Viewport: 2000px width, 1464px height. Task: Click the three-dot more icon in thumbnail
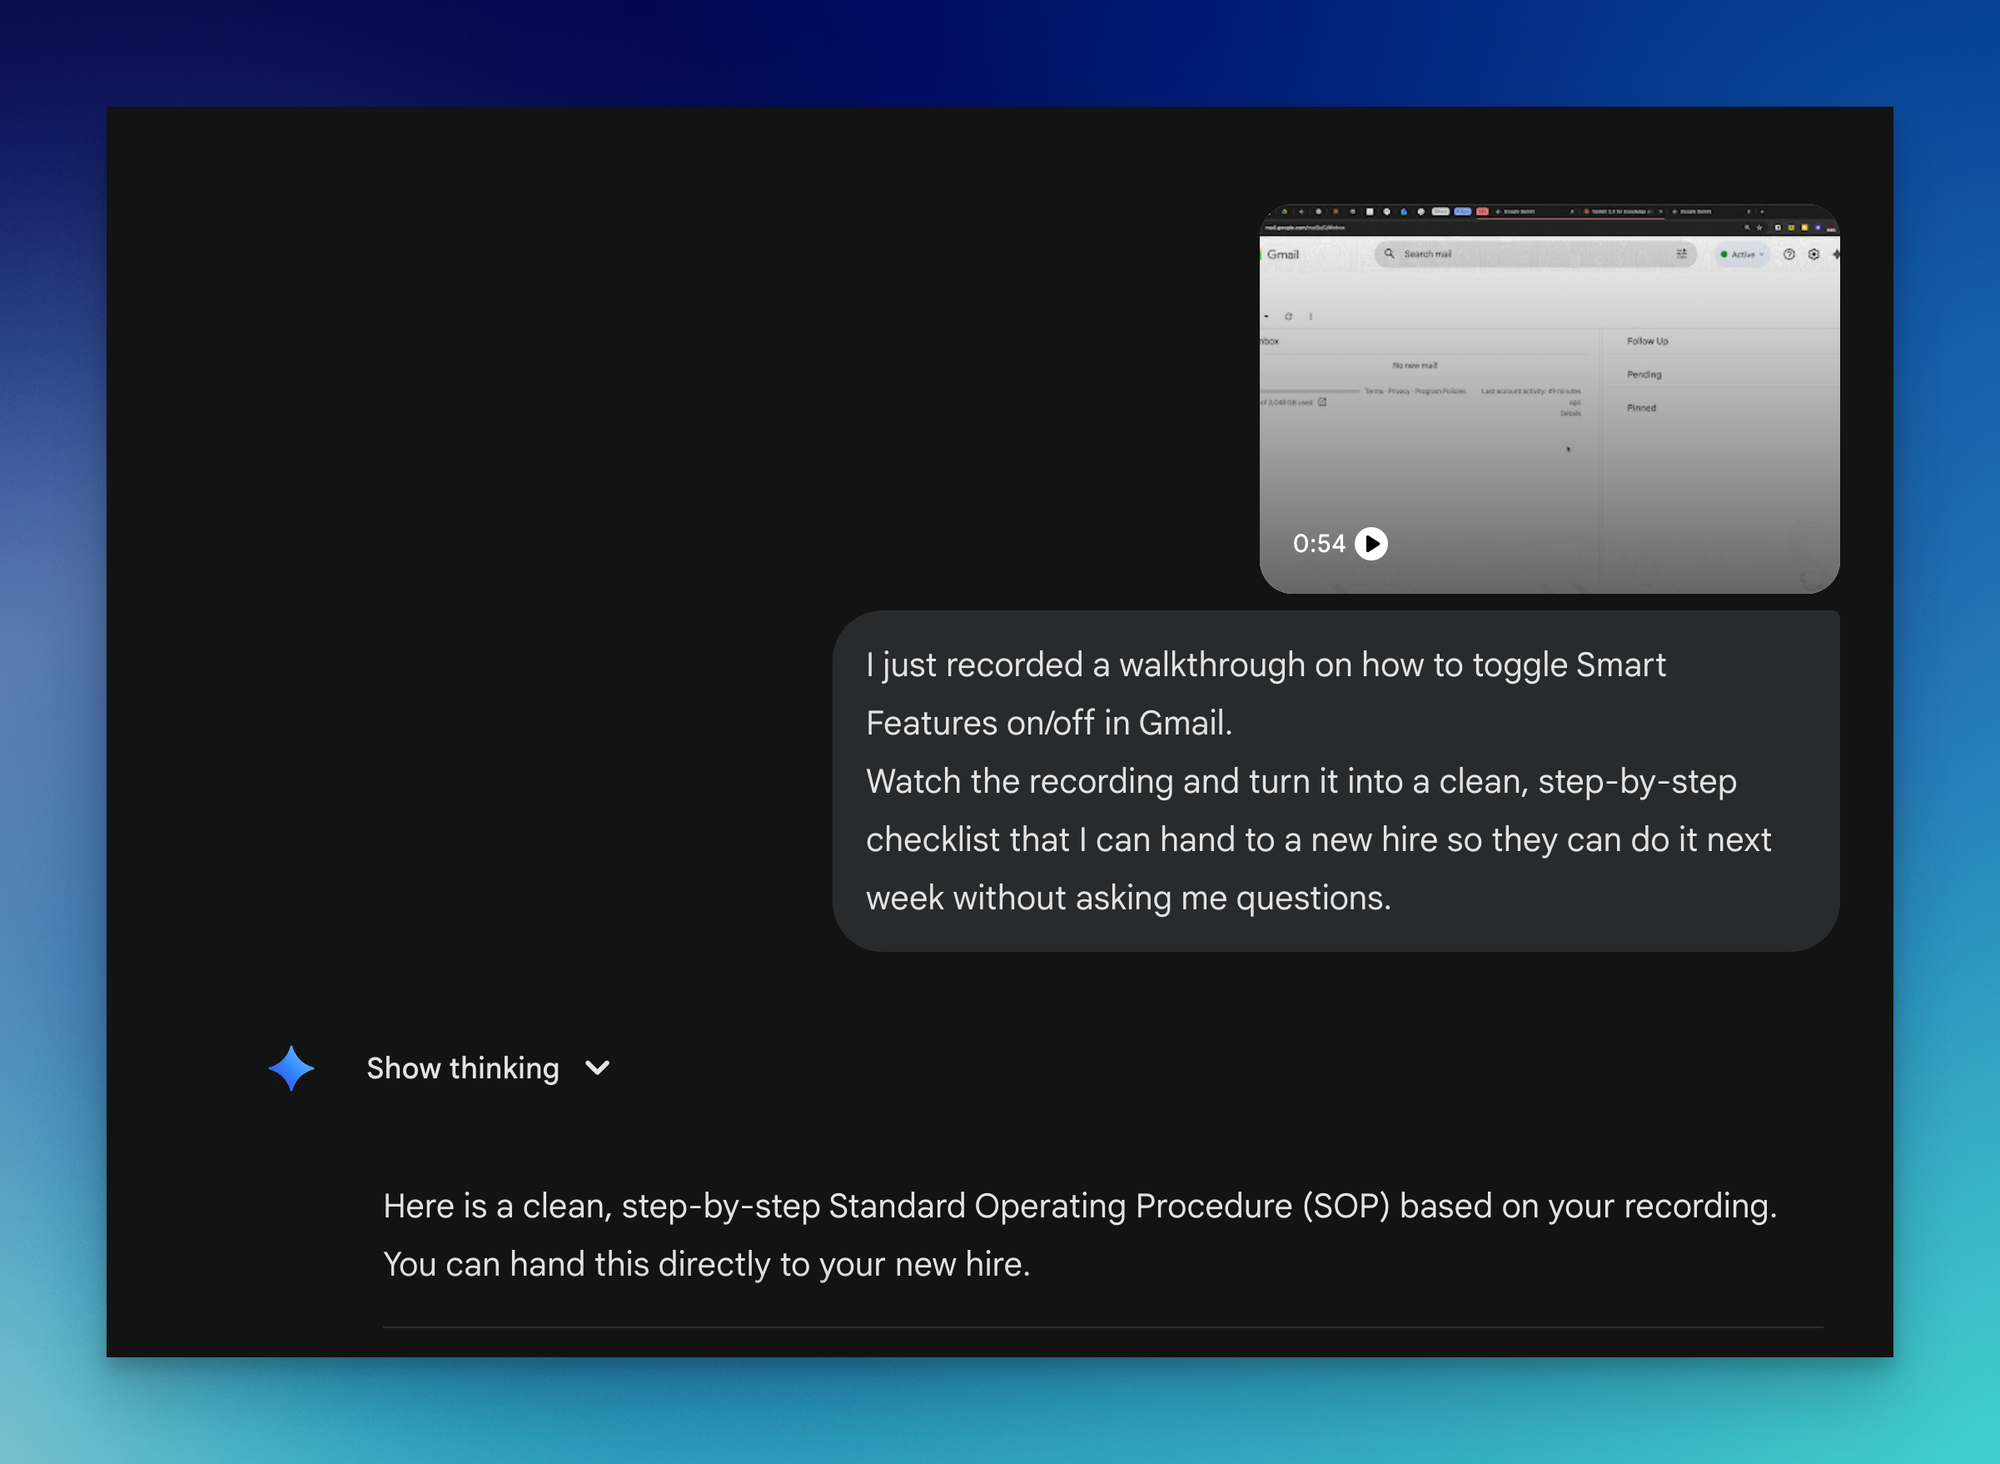[x=1311, y=316]
